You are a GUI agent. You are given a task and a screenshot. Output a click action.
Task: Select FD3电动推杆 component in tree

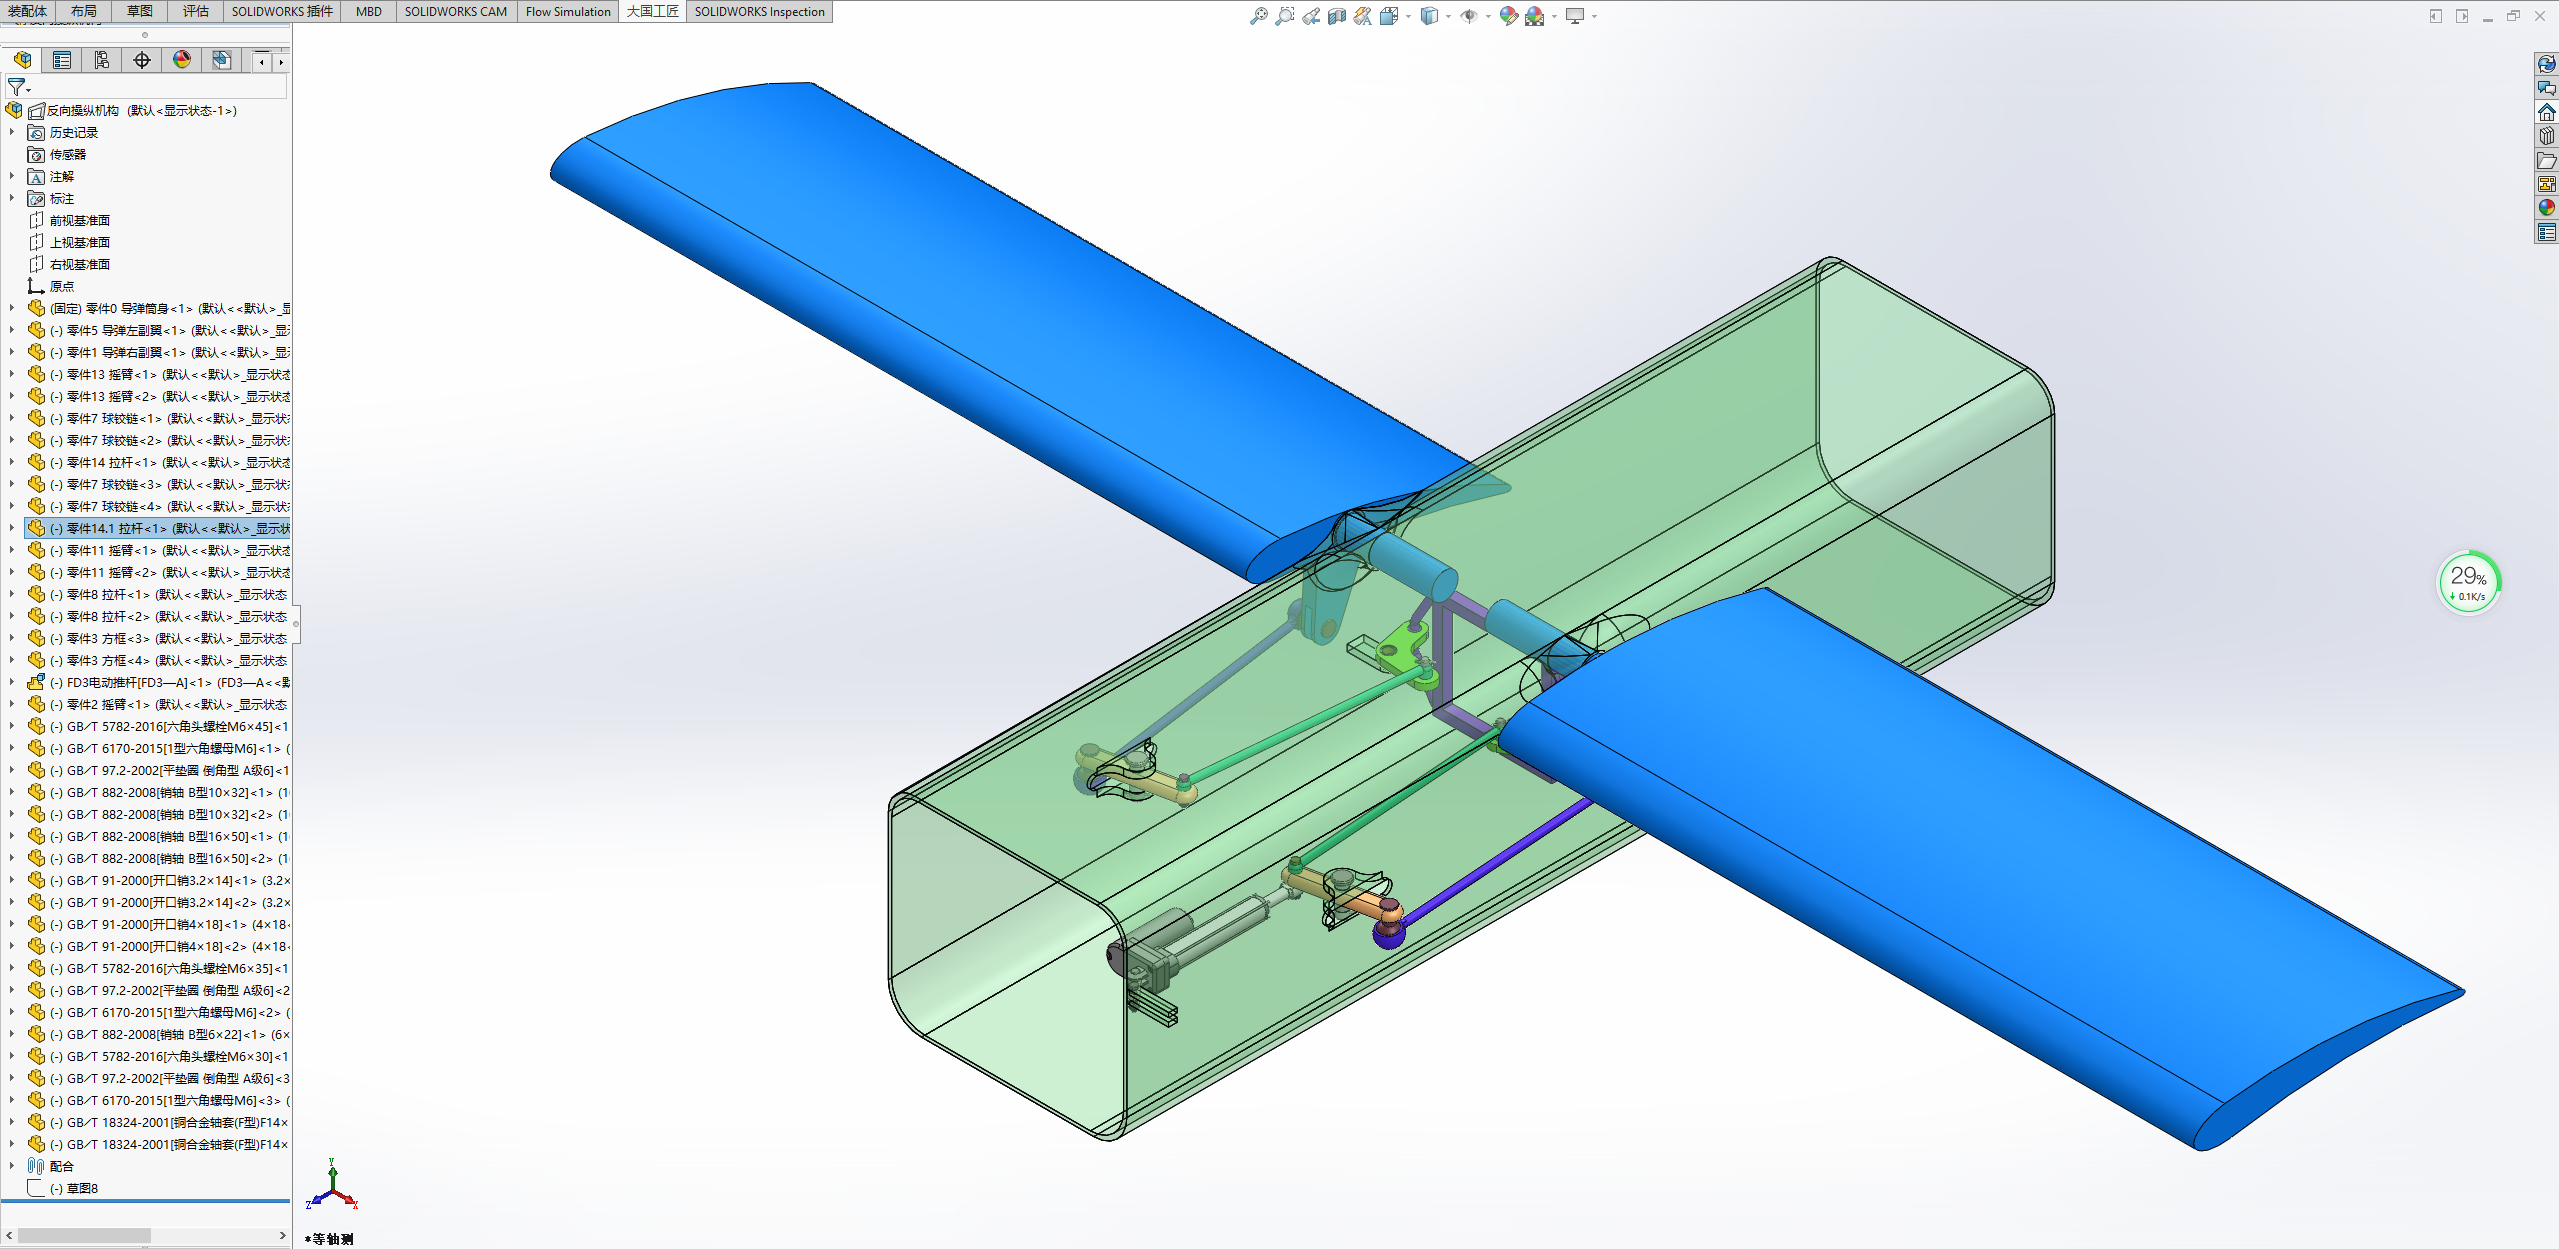pyautogui.click(x=159, y=682)
